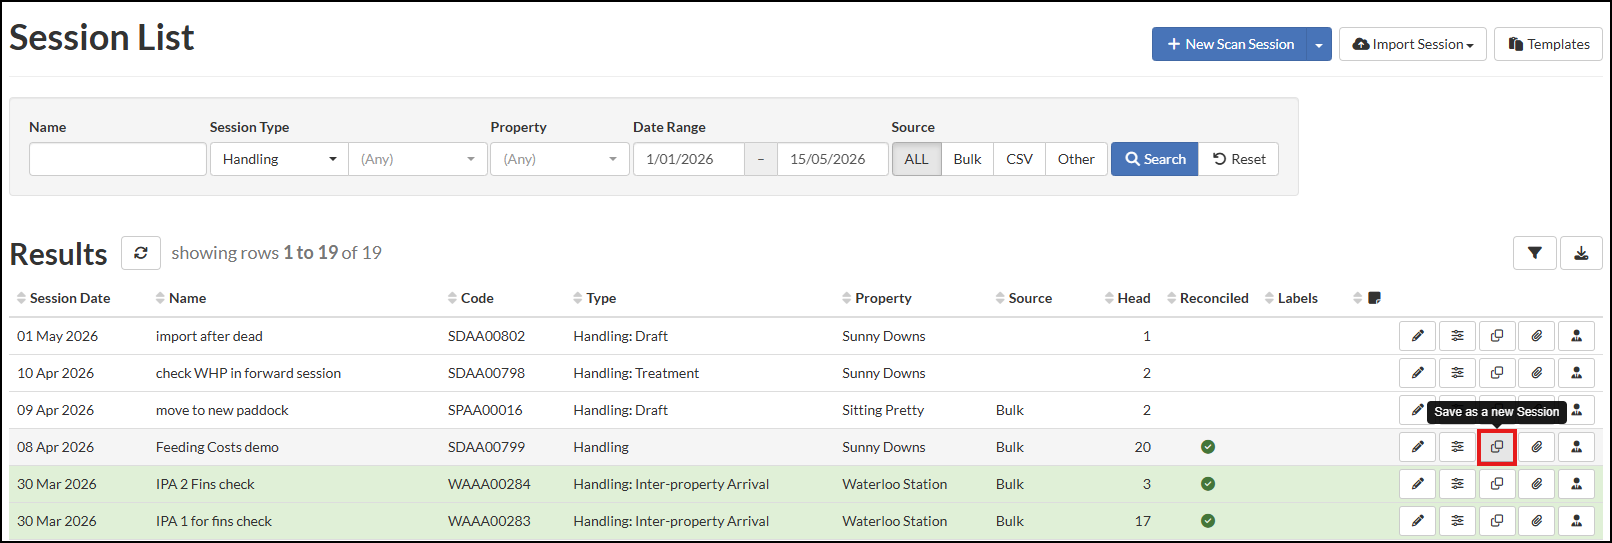
Task: Open paperclip for WAAA00283 row
Action: (1537, 521)
